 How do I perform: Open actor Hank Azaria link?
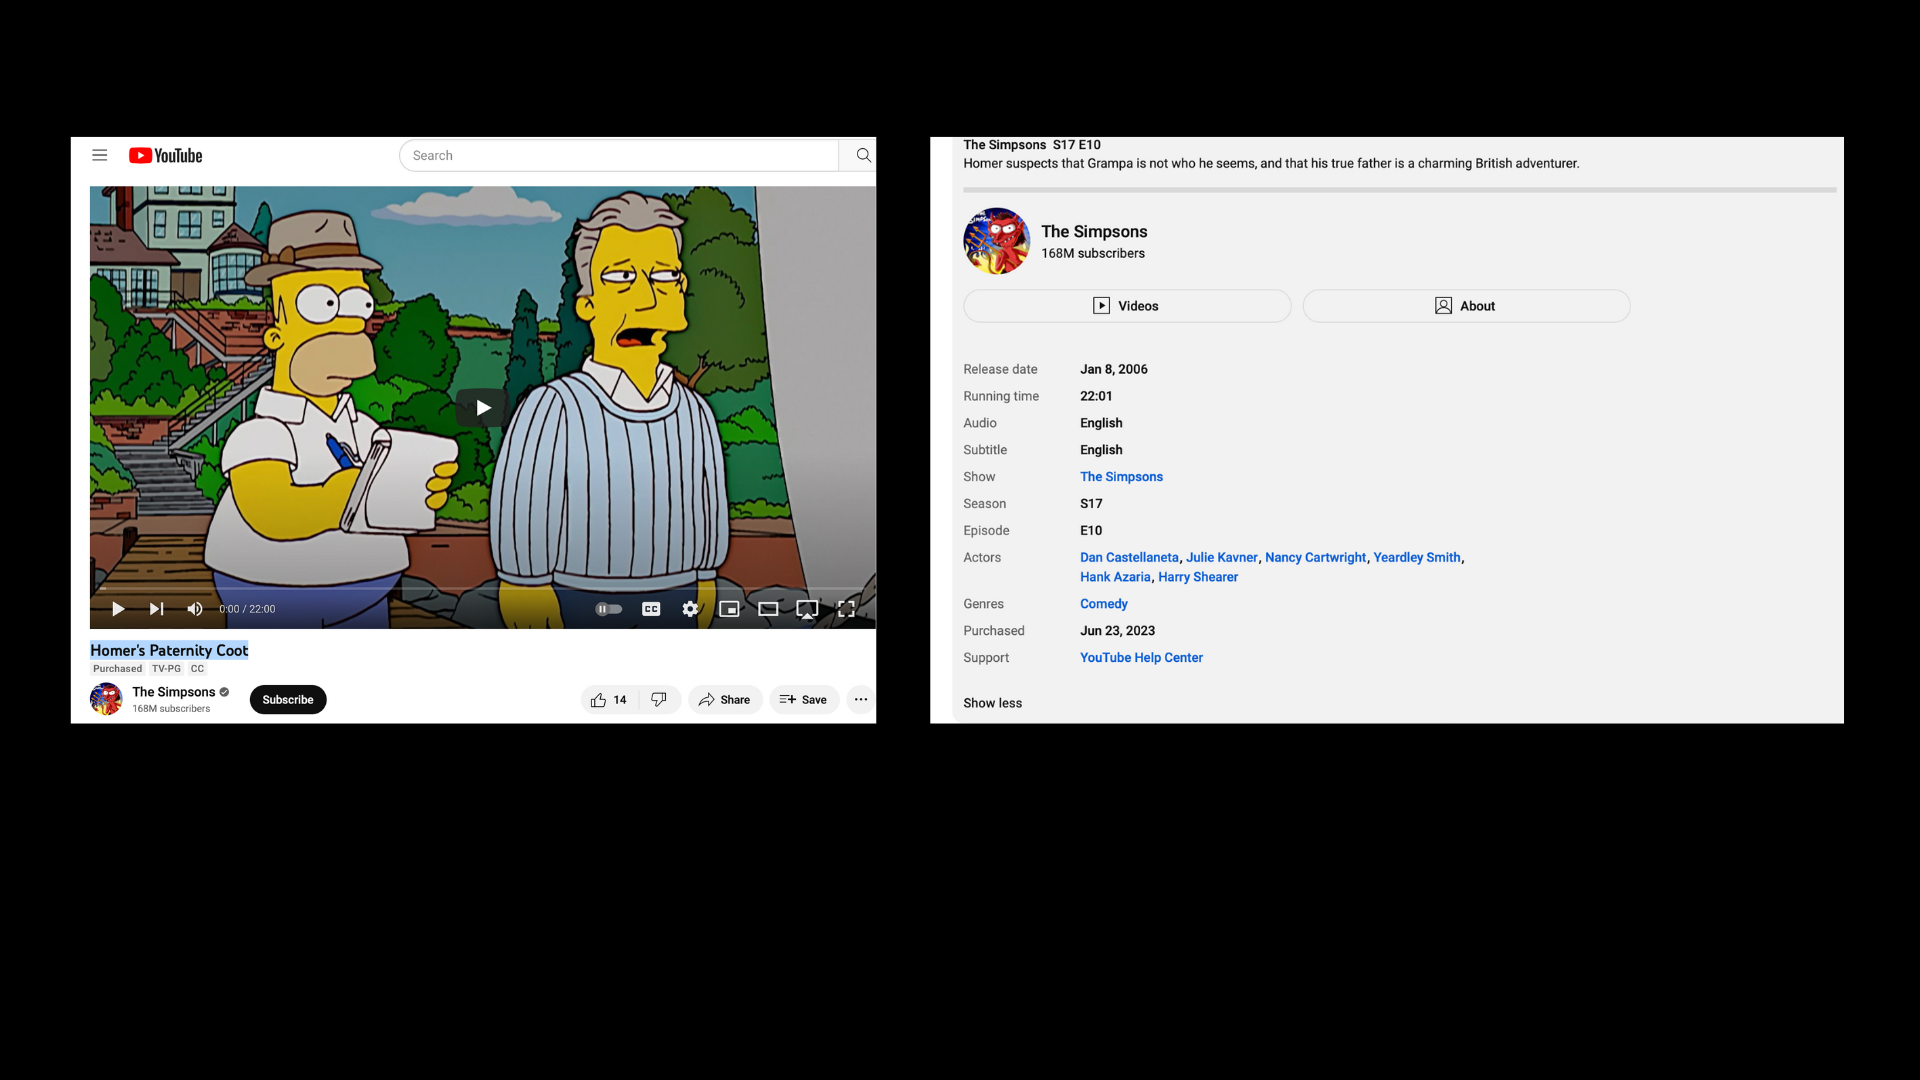pos(1115,577)
